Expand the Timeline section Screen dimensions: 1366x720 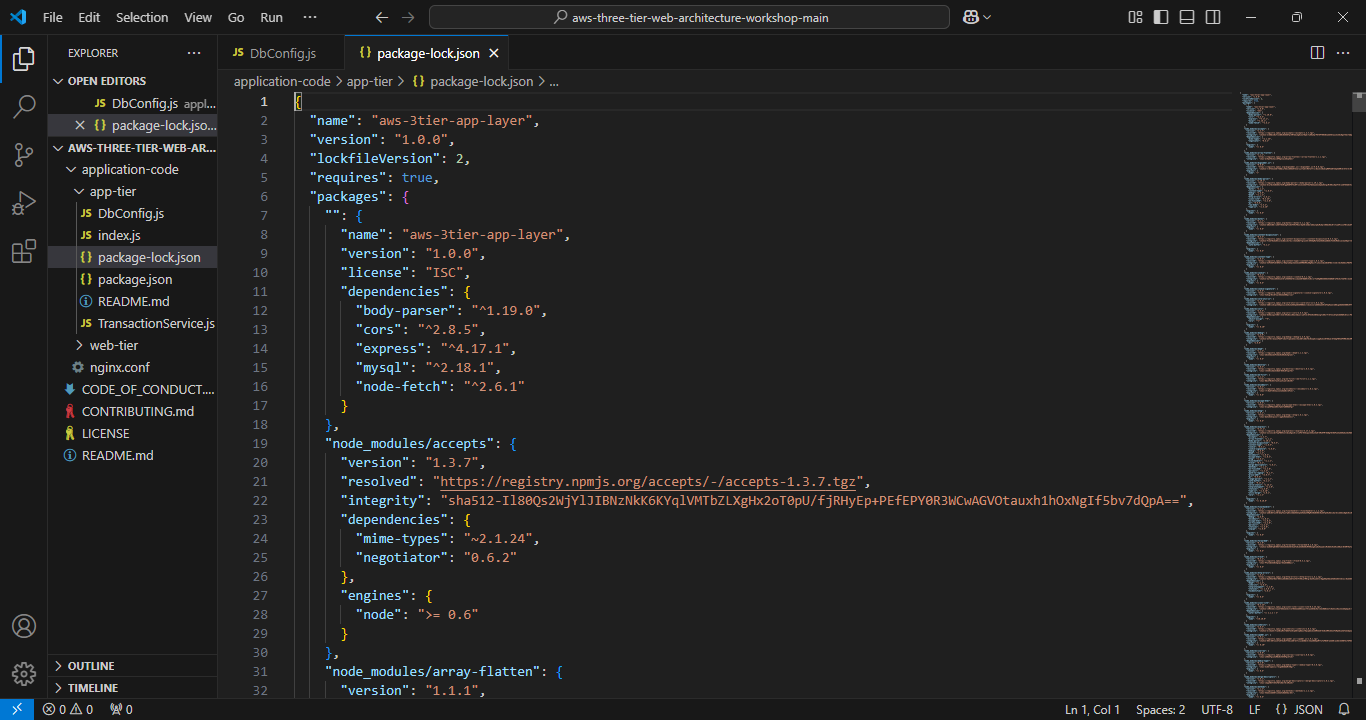pyautogui.click(x=58, y=688)
